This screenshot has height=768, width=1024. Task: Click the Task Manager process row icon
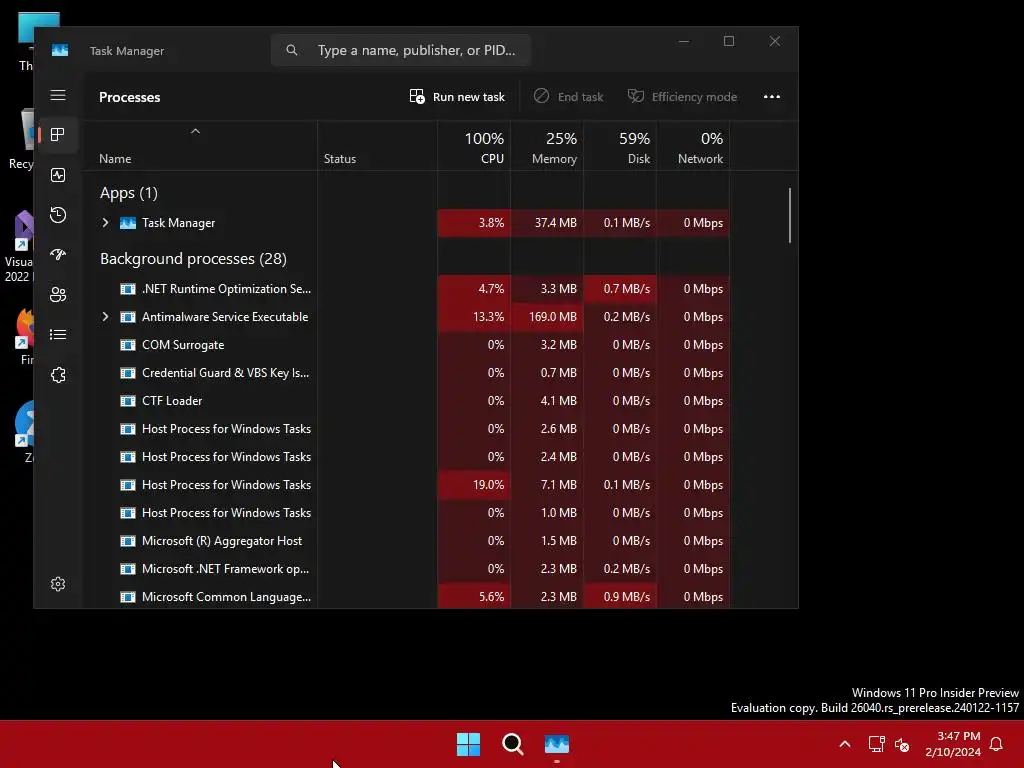pyautogui.click(x=128, y=223)
